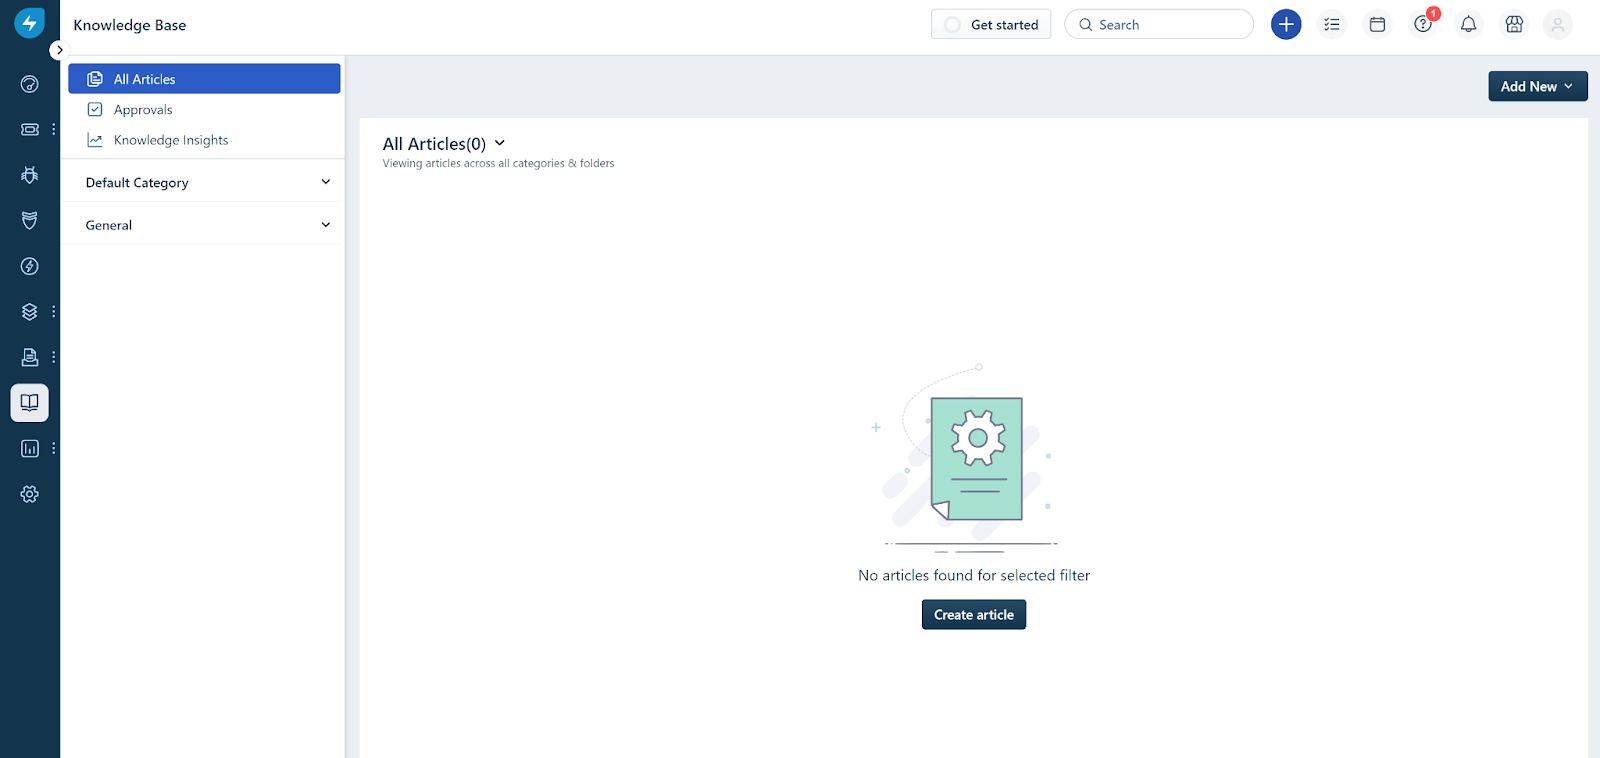Expand the left navigation sidebar arrow
Screen dimensions: 1600x758
(59, 50)
